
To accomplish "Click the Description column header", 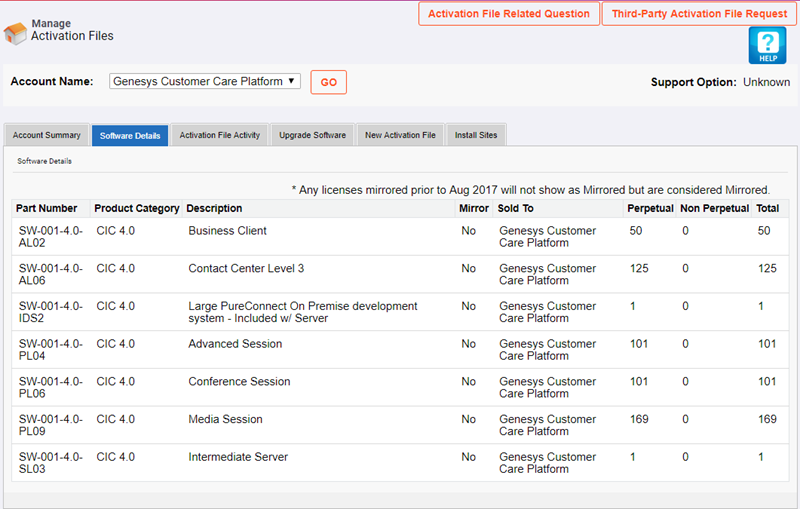I will pos(214,208).
